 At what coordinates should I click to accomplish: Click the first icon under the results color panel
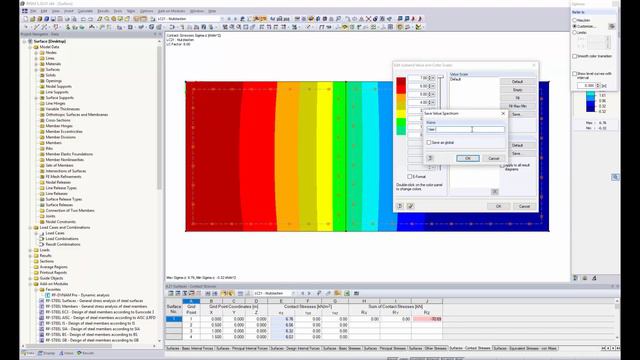pyautogui.click(x=576, y=278)
